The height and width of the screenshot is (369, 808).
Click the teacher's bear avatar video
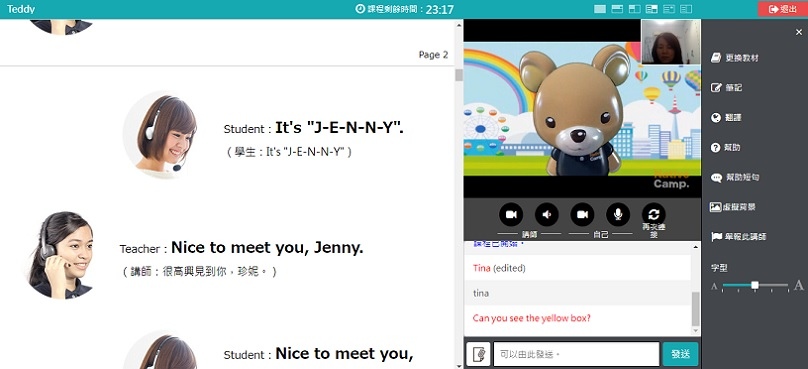577,109
